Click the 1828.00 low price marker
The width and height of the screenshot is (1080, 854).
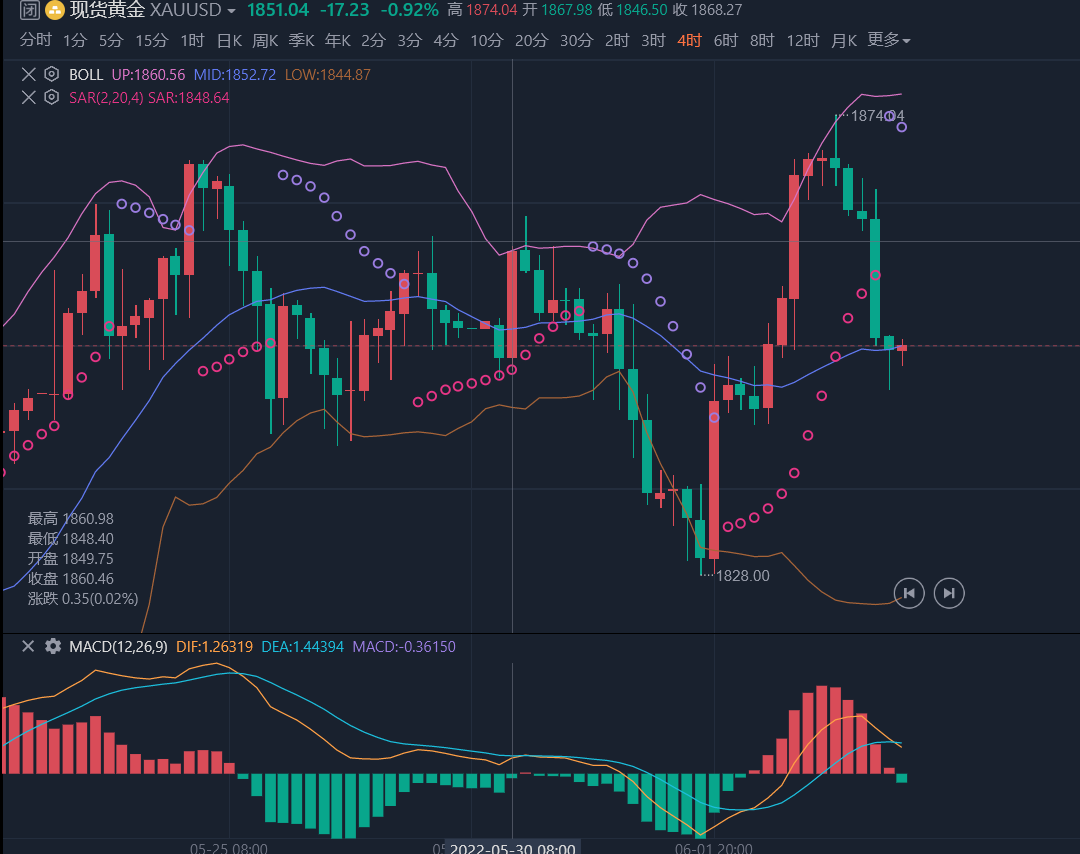click(x=743, y=576)
